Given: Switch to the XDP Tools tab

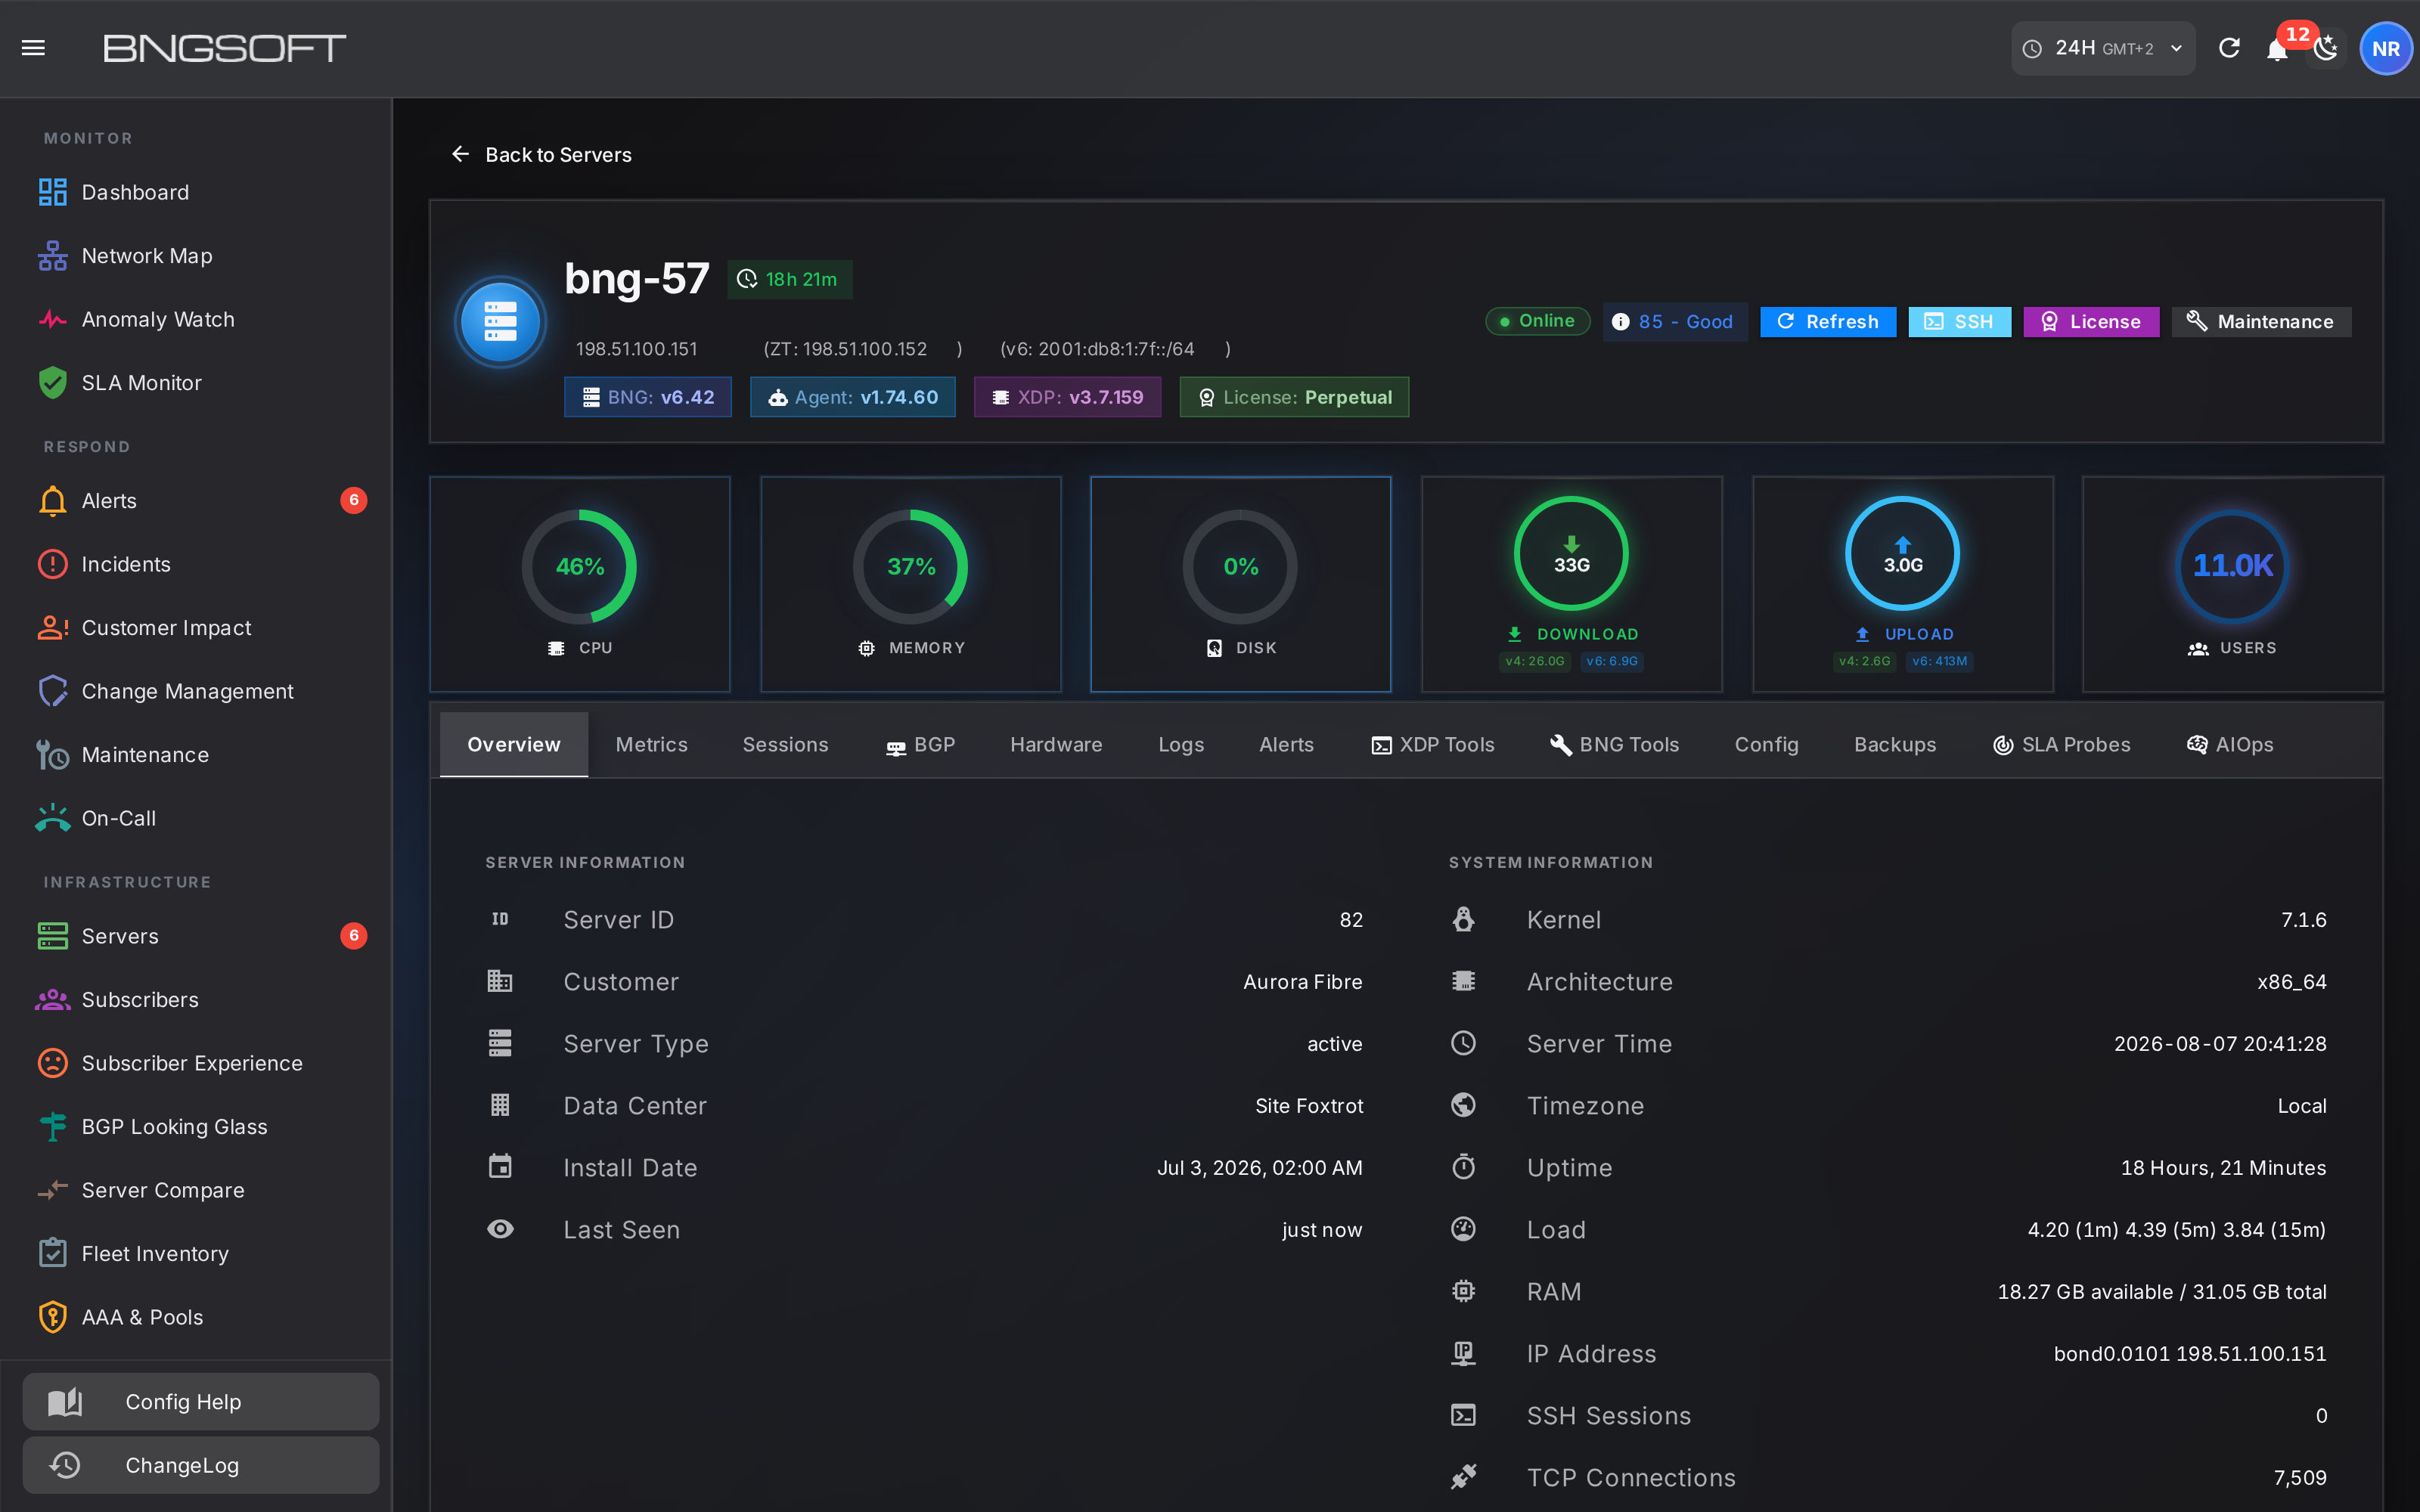Looking at the screenshot, I should [x=1433, y=745].
